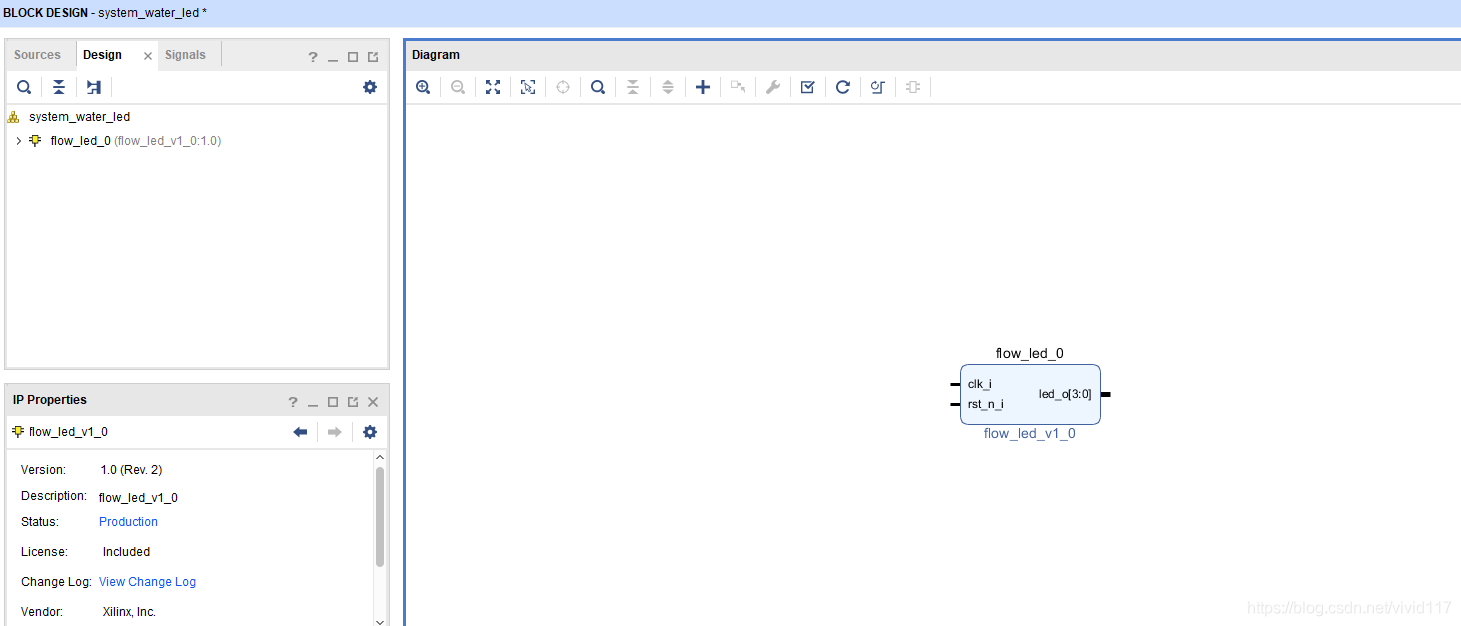This screenshot has width=1461, height=626.
Task: Go forward in IP Properties
Action: (x=335, y=432)
